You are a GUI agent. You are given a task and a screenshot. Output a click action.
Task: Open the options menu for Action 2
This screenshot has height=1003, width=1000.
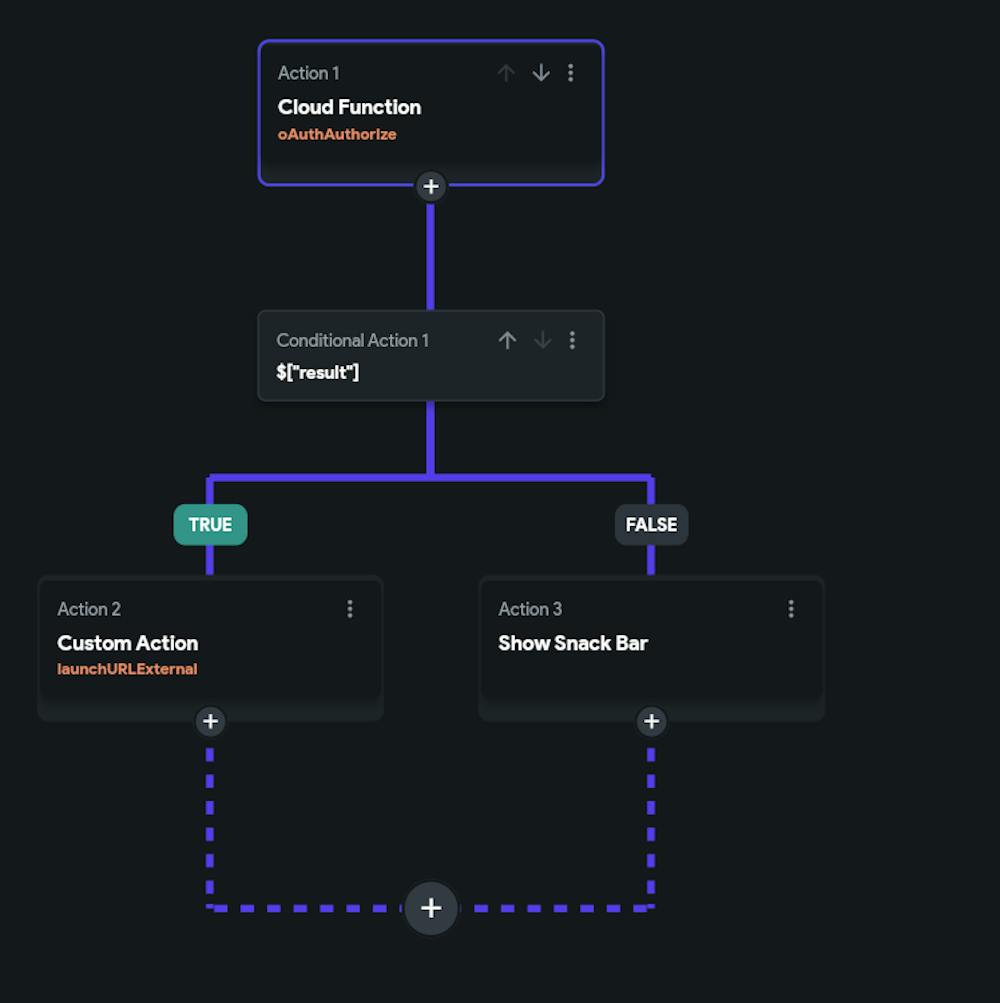pyautogui.click(x=350, y=609)
